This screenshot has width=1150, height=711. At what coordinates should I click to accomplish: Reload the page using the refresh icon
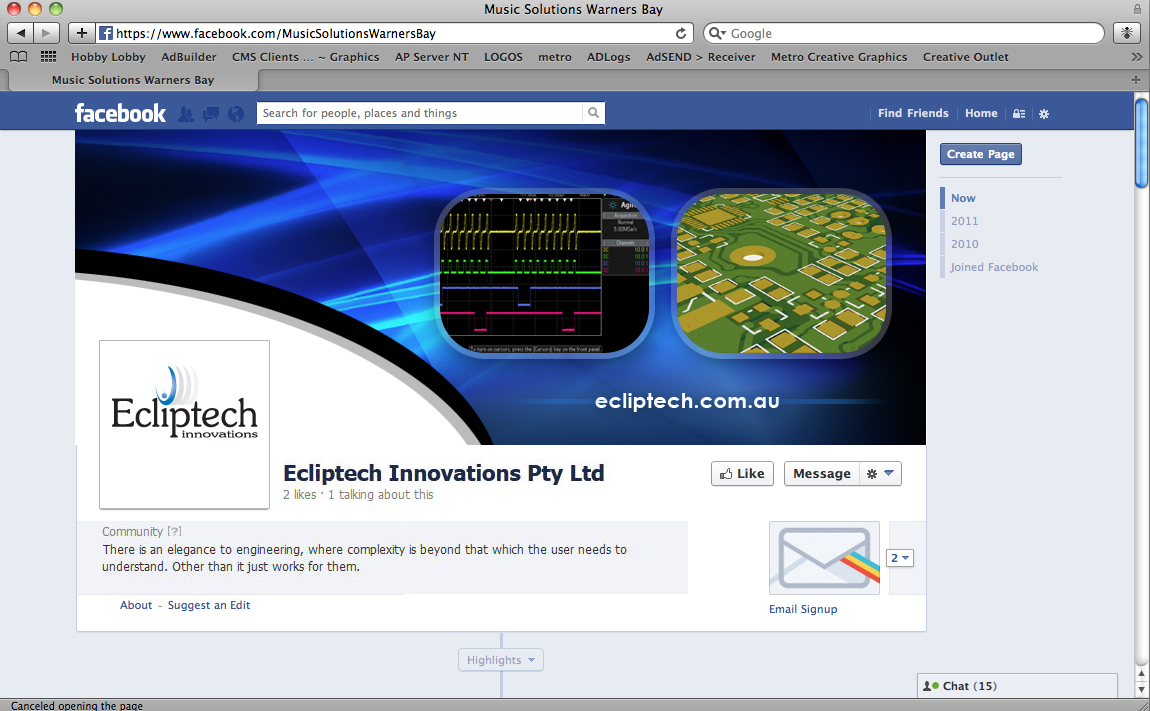click(681, 33)
